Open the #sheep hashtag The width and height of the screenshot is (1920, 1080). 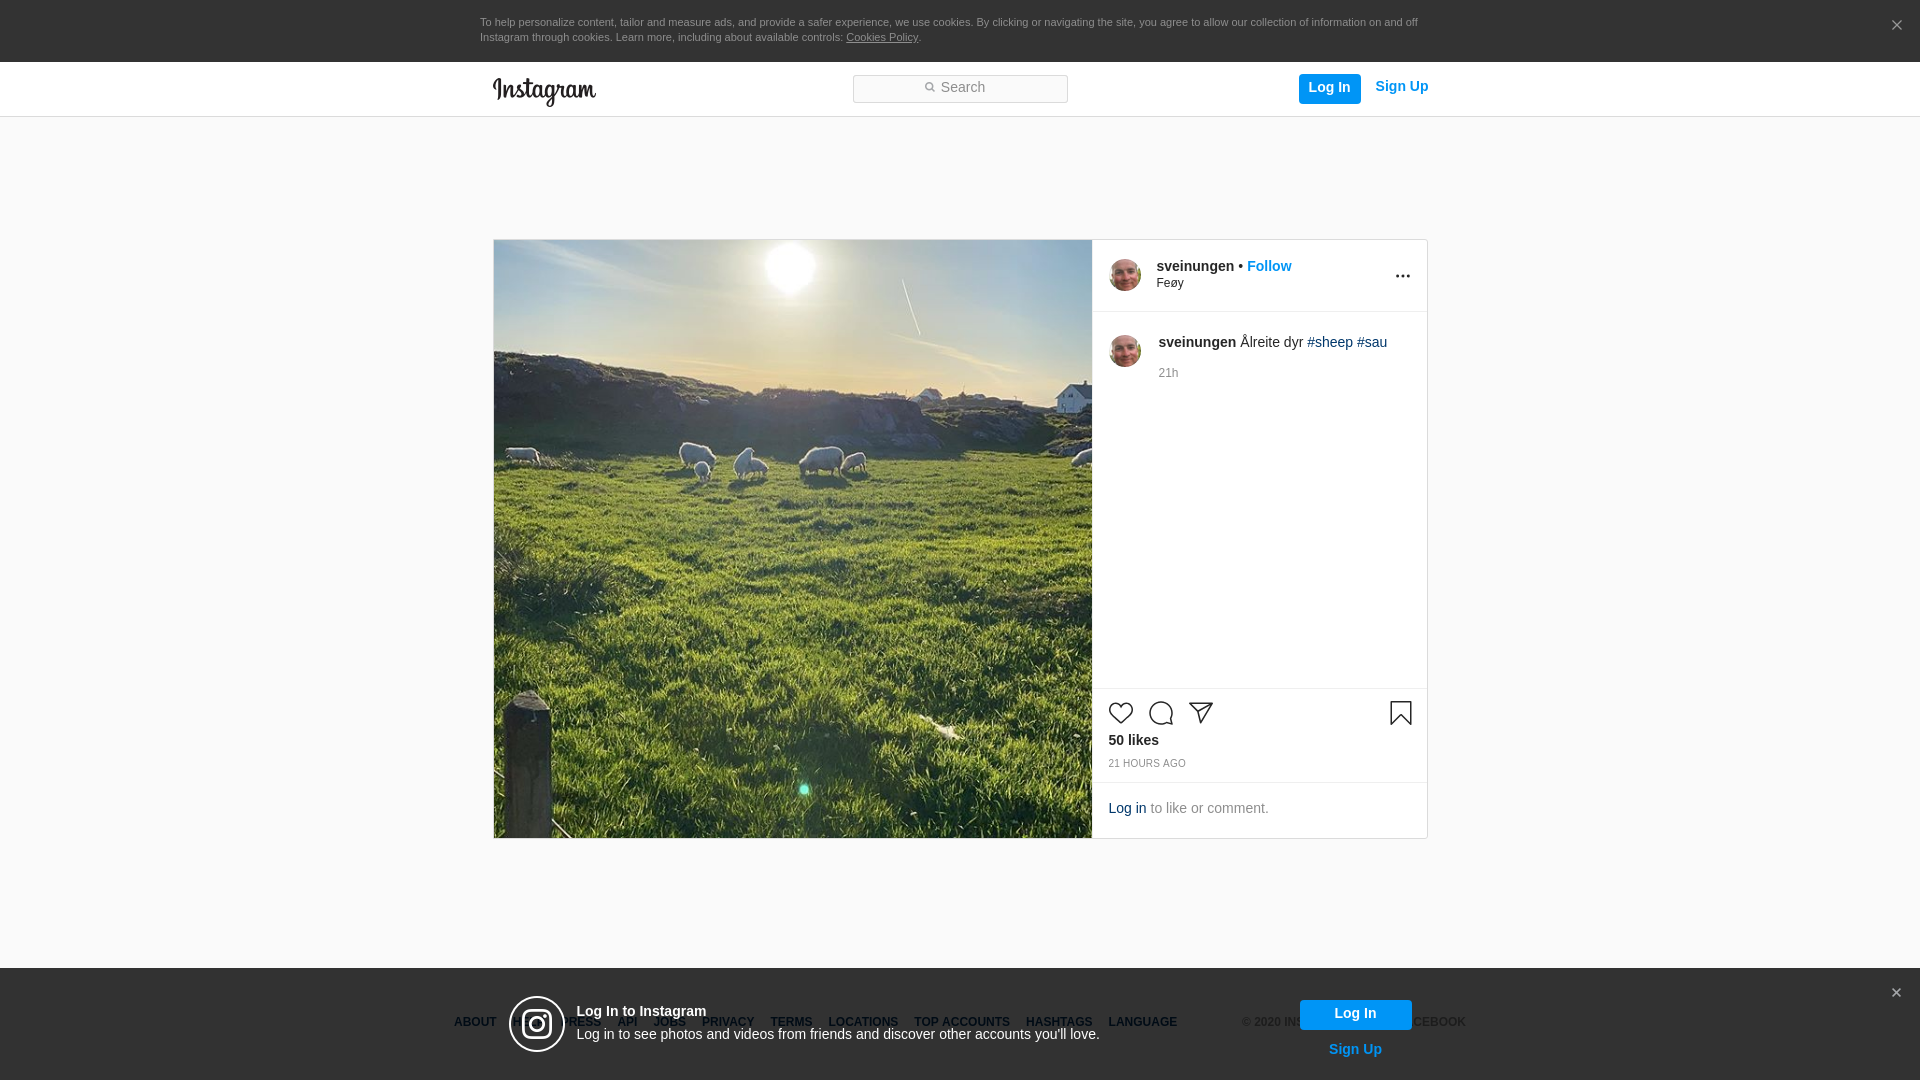coord(1329,342)
